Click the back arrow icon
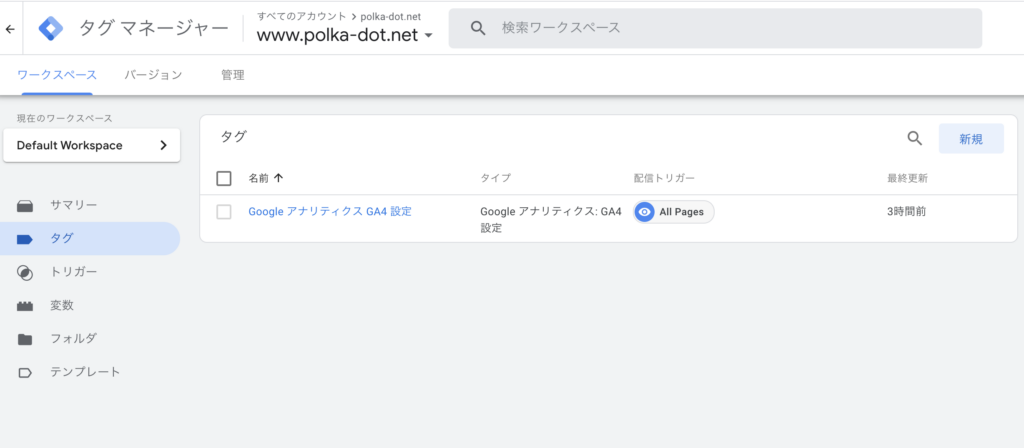Image resolution: width=1024 pixels, height=448 pixels. [x=10, y=29]
